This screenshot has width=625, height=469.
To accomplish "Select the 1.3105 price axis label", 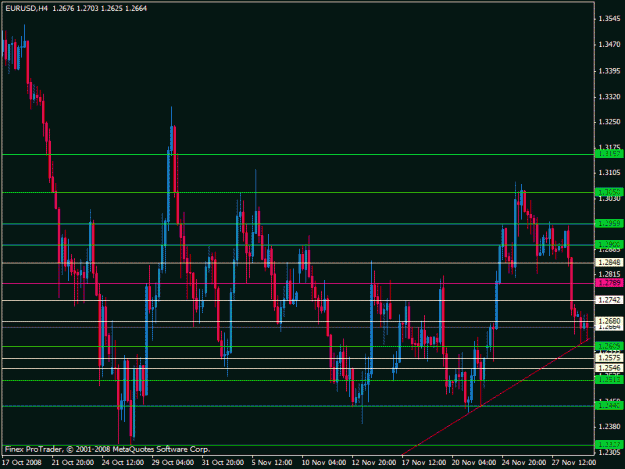I will coord(609,172).
